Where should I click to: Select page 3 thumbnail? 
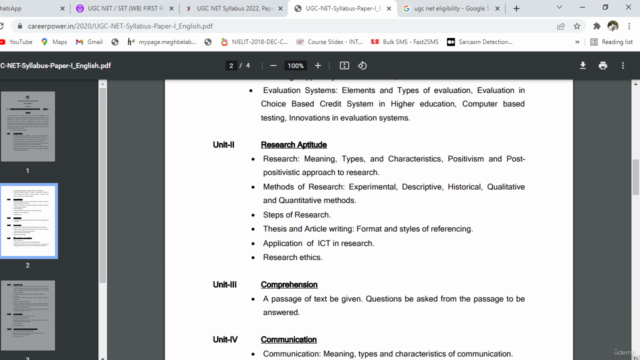pyautogui.click(x=28, y=315)
